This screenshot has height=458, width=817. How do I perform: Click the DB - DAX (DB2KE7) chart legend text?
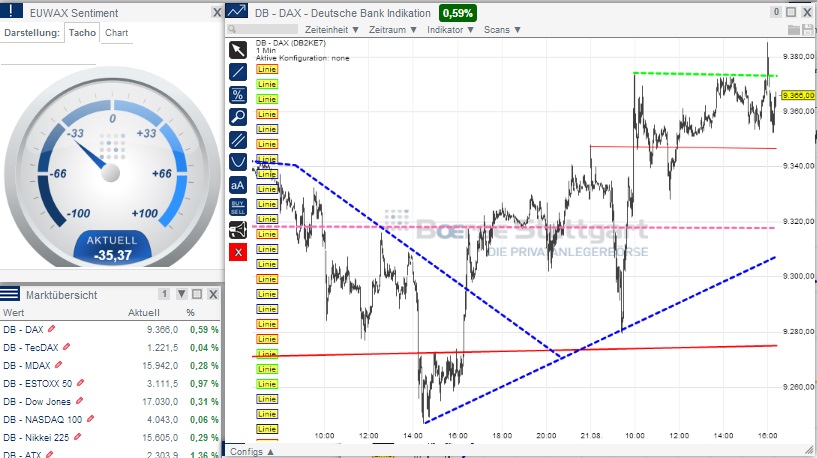pos(291,43)
